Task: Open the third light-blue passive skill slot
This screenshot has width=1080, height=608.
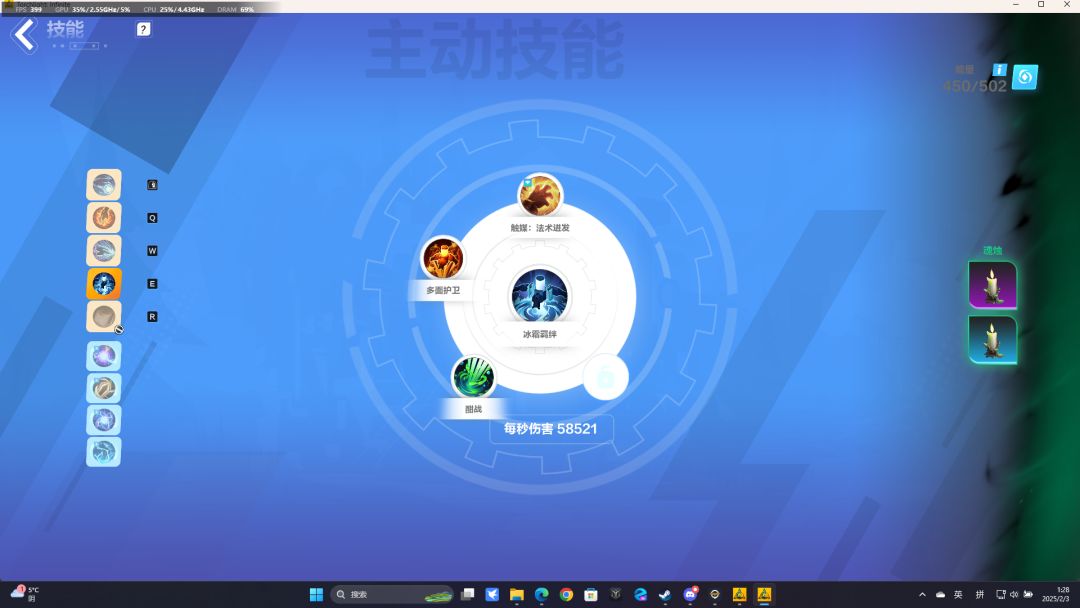Action: pyautogui.click(x=103, y=420)
